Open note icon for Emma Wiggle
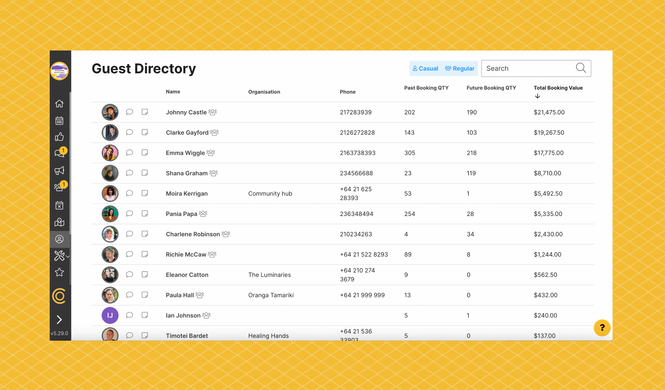Image resolution: width=665 pixels, height=390 pixels. 145,153
